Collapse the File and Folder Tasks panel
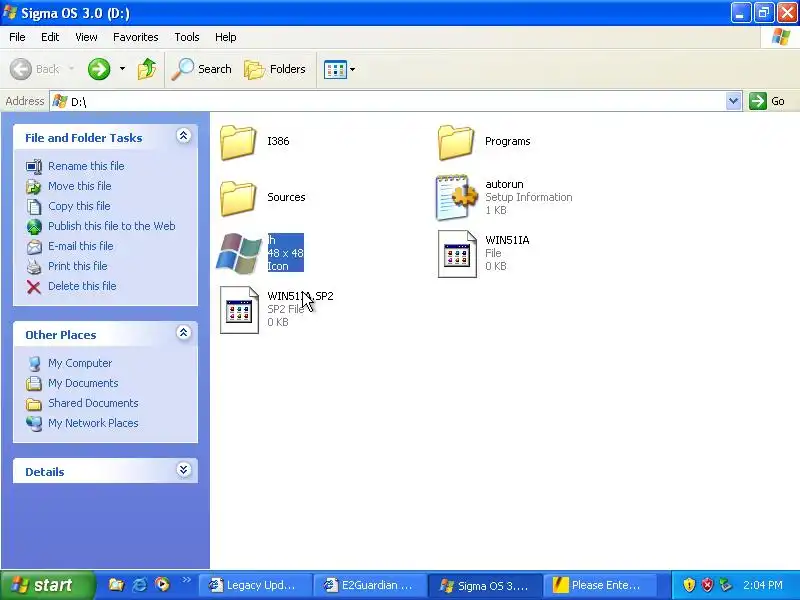Screen dimensions: 800x600 pos(184,136)
